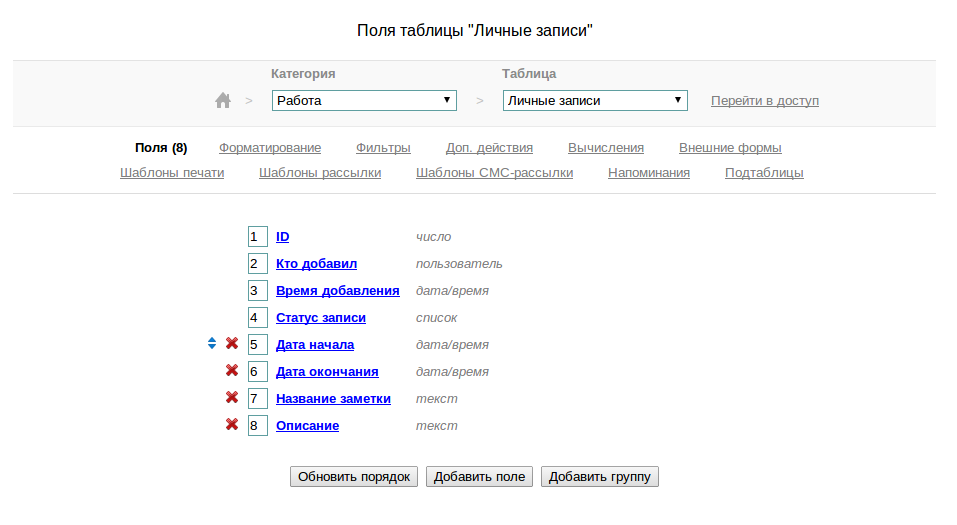Go to the 'Вычисления' tab
Screen dimensions: 957x525
(x=606, y=148)
